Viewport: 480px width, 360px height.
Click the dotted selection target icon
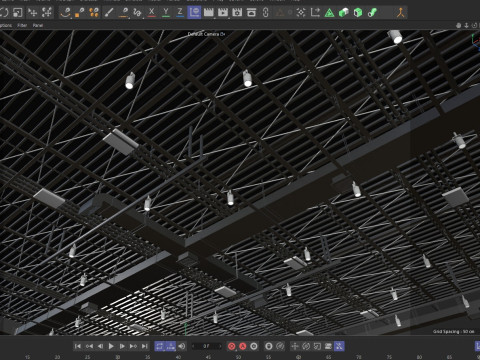[x=301, y=13]
